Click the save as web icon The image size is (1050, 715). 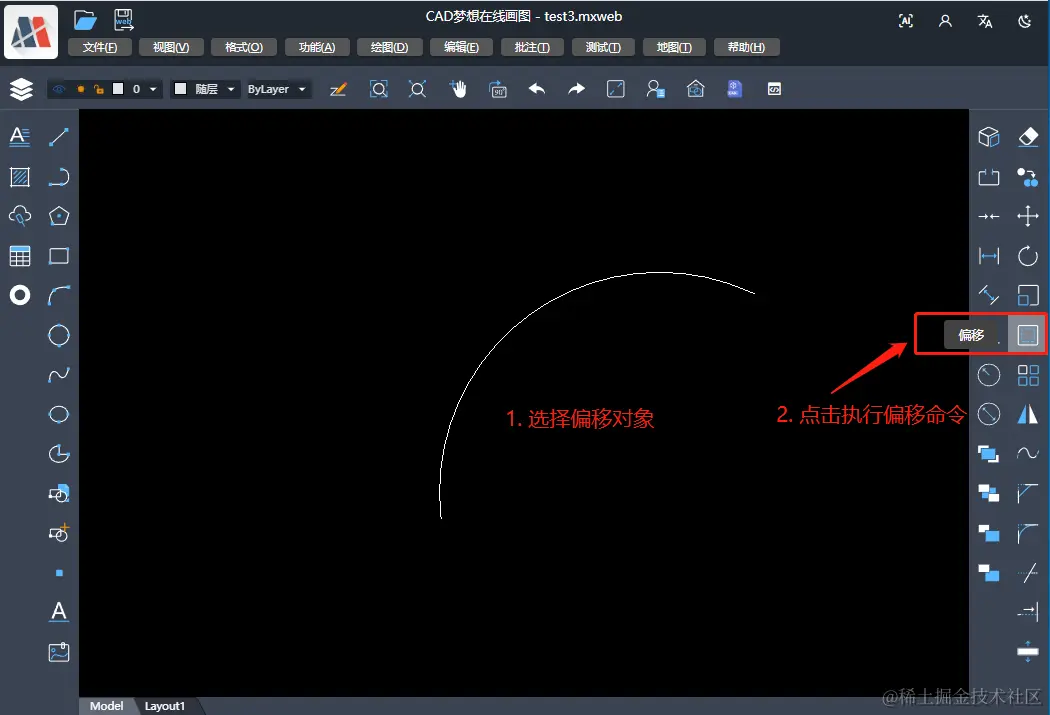124,20
